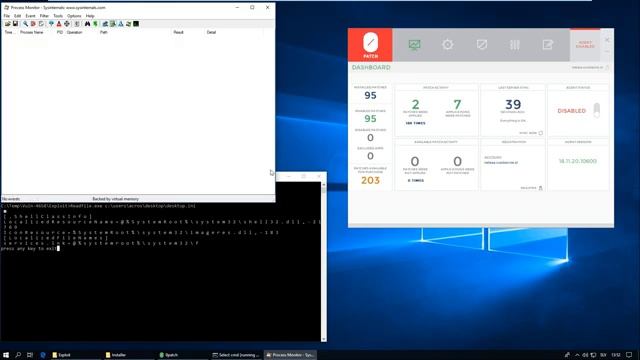Image resolution: width=640 pixels, height=360 pixels.
Task: Show the Process Tree from the toolbar
Action: pyautogui.click(x=77, y=24)
